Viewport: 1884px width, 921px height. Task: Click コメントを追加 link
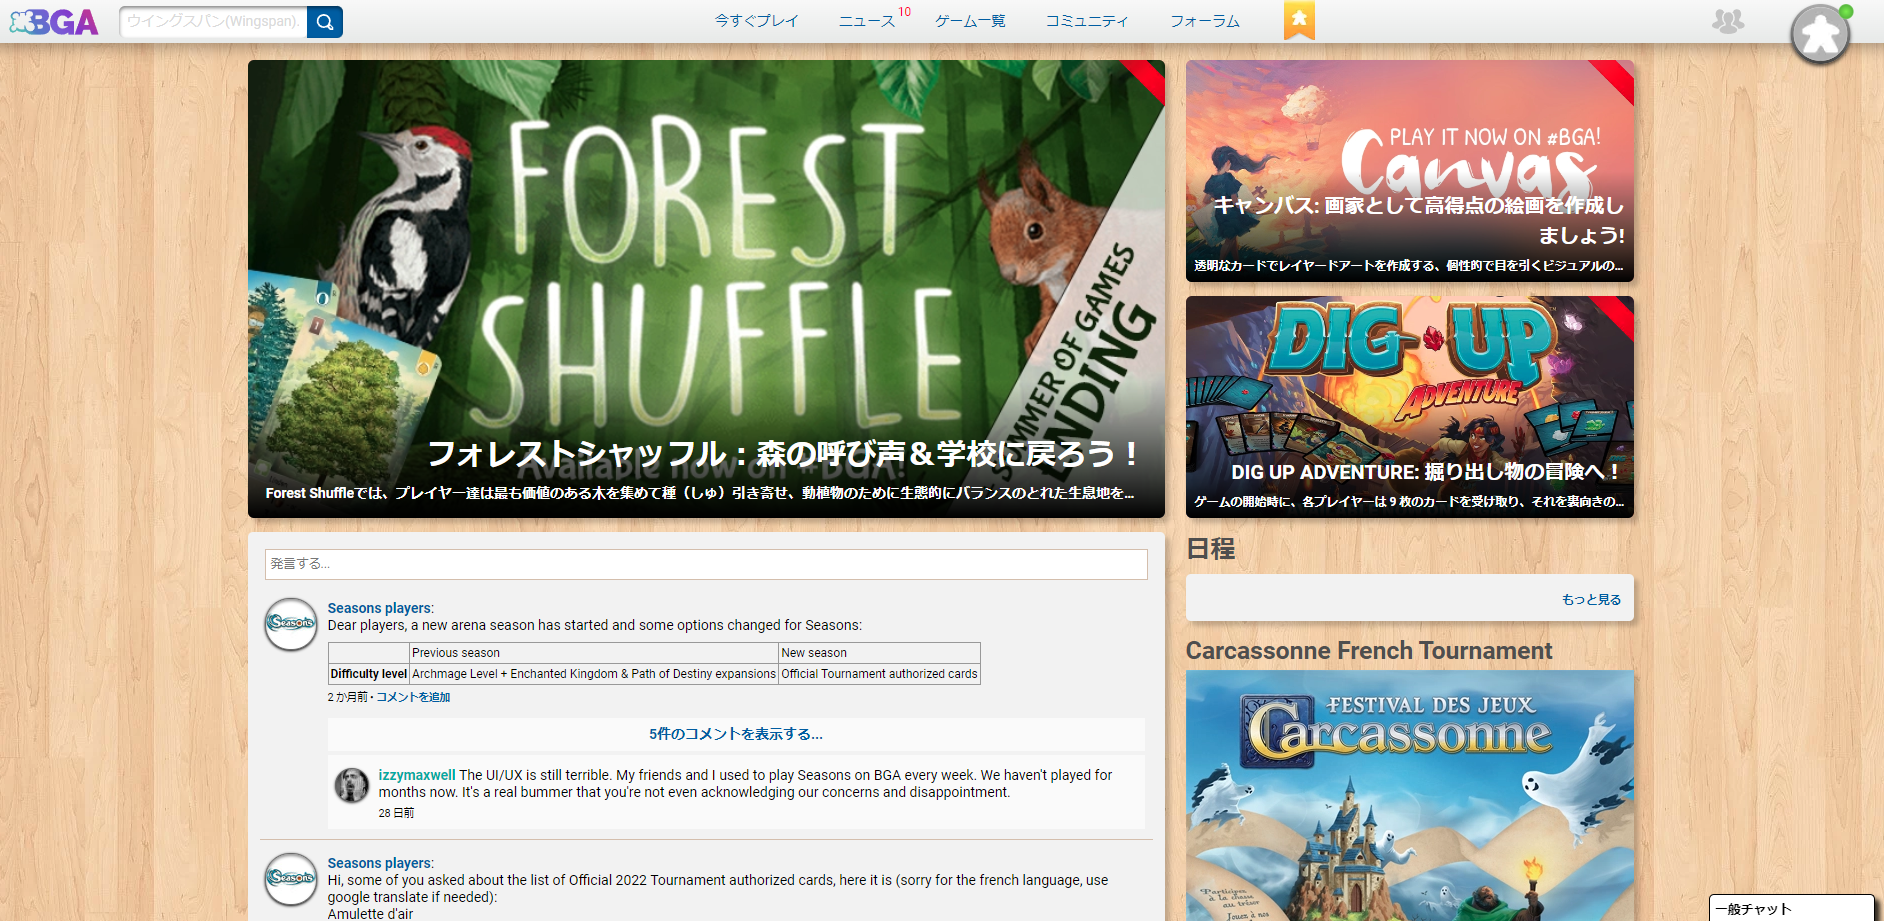(x=413, y=697)
